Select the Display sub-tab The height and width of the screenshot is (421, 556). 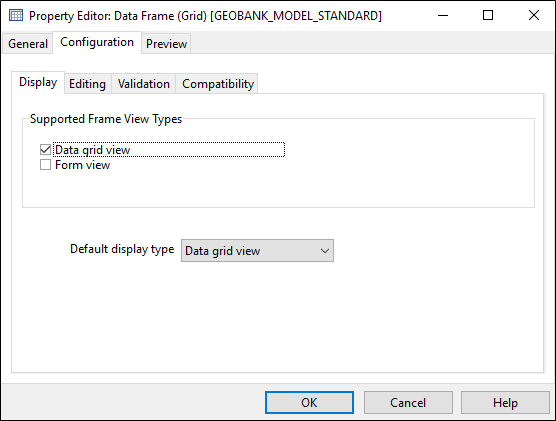pos(38,82)
